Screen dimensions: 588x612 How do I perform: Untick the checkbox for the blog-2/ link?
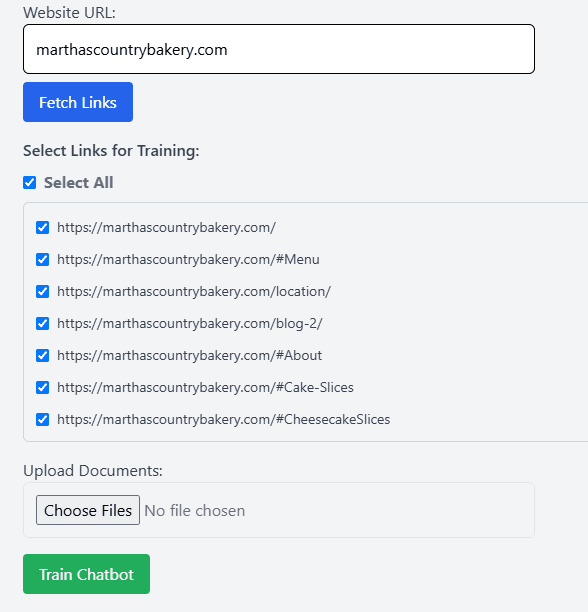tap(43, 323)
